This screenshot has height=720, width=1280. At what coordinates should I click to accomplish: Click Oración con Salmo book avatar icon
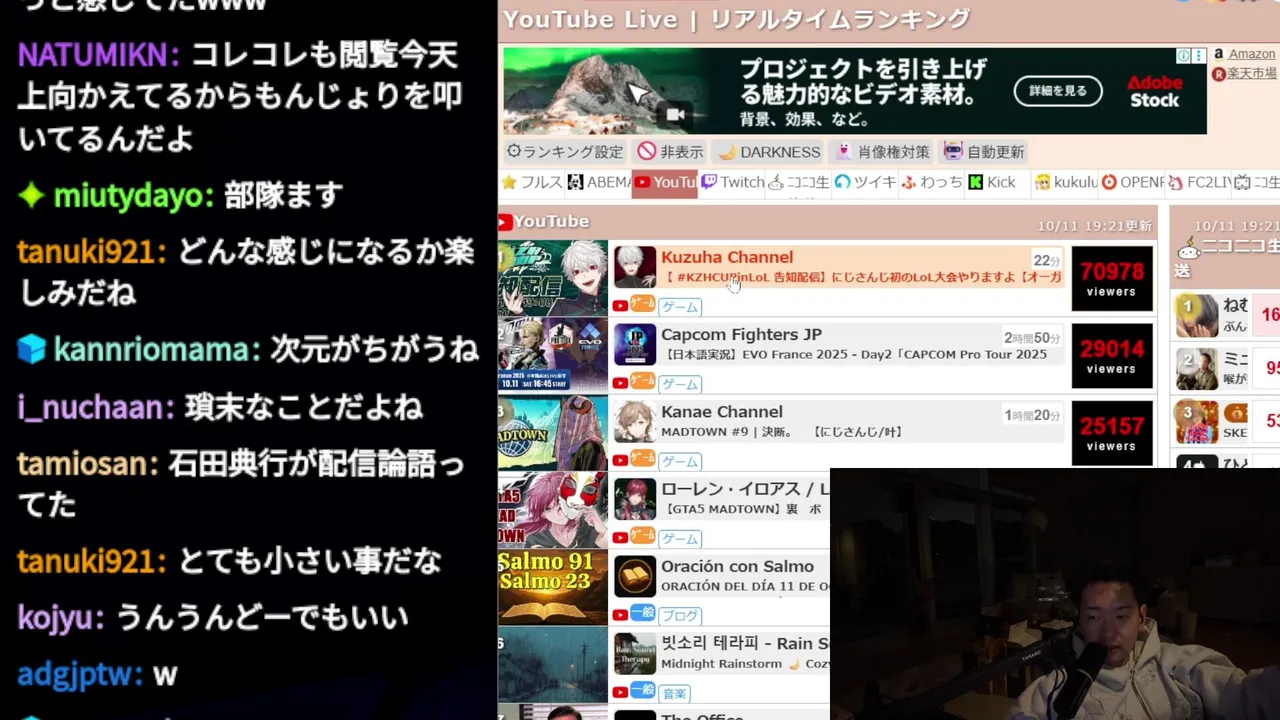click(x=635, y=576)
